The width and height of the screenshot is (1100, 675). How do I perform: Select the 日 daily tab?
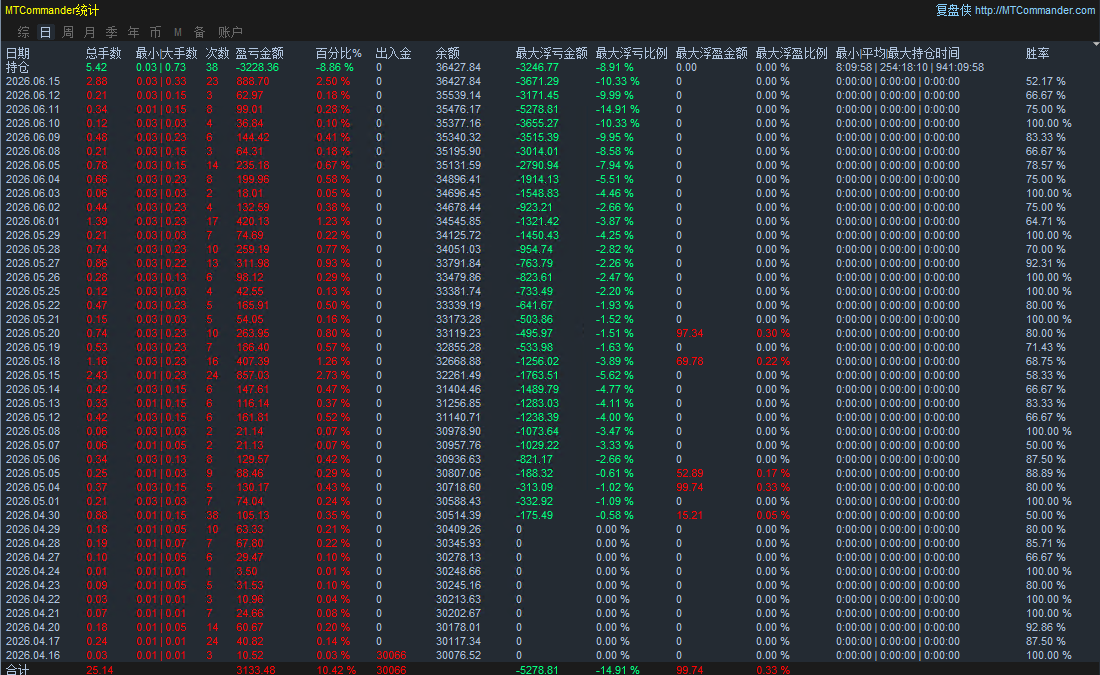pyautogui.click(x=46, y=32)
